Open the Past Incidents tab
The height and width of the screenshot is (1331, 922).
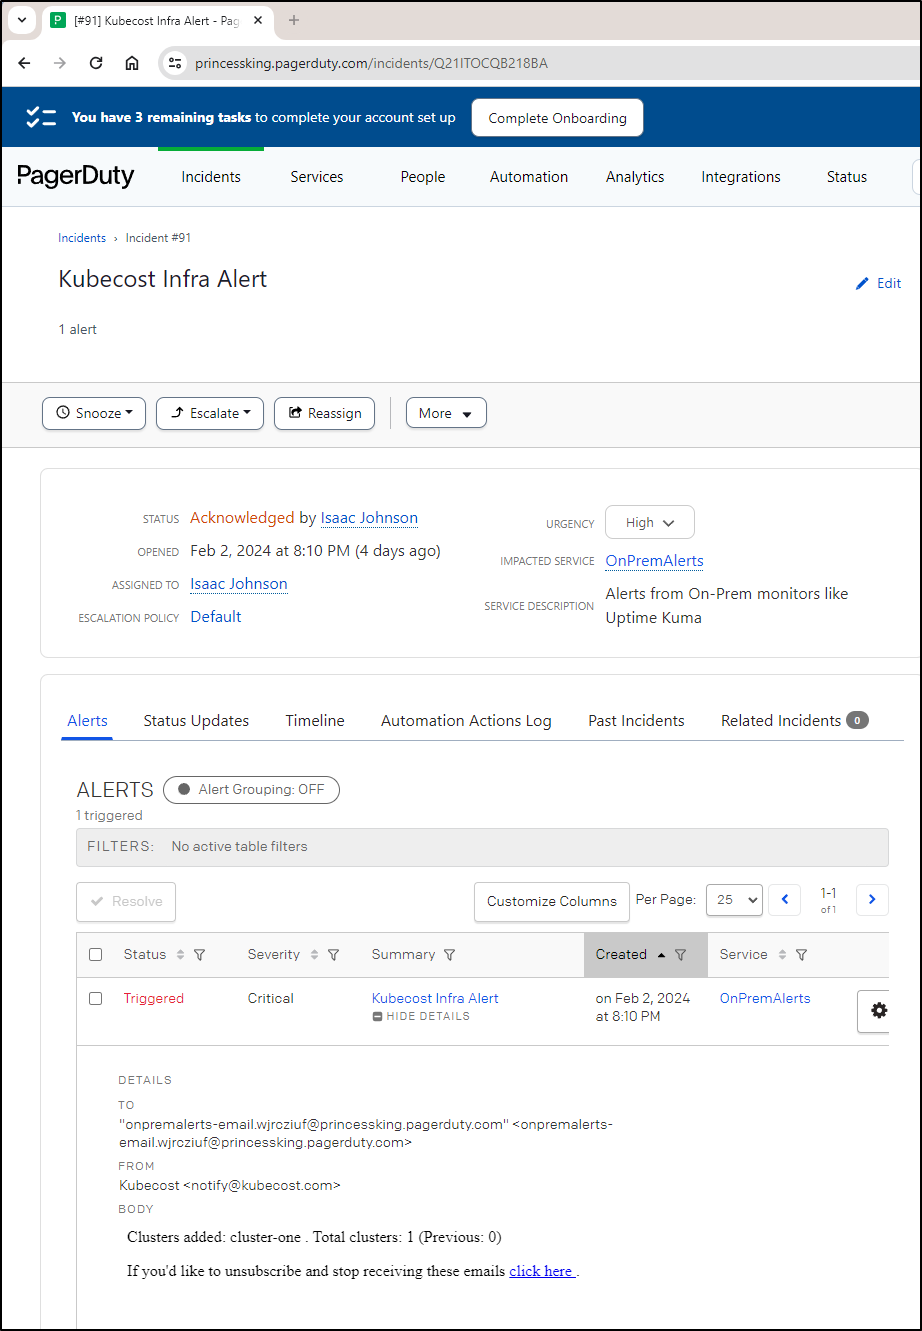(x=636, y=720)
